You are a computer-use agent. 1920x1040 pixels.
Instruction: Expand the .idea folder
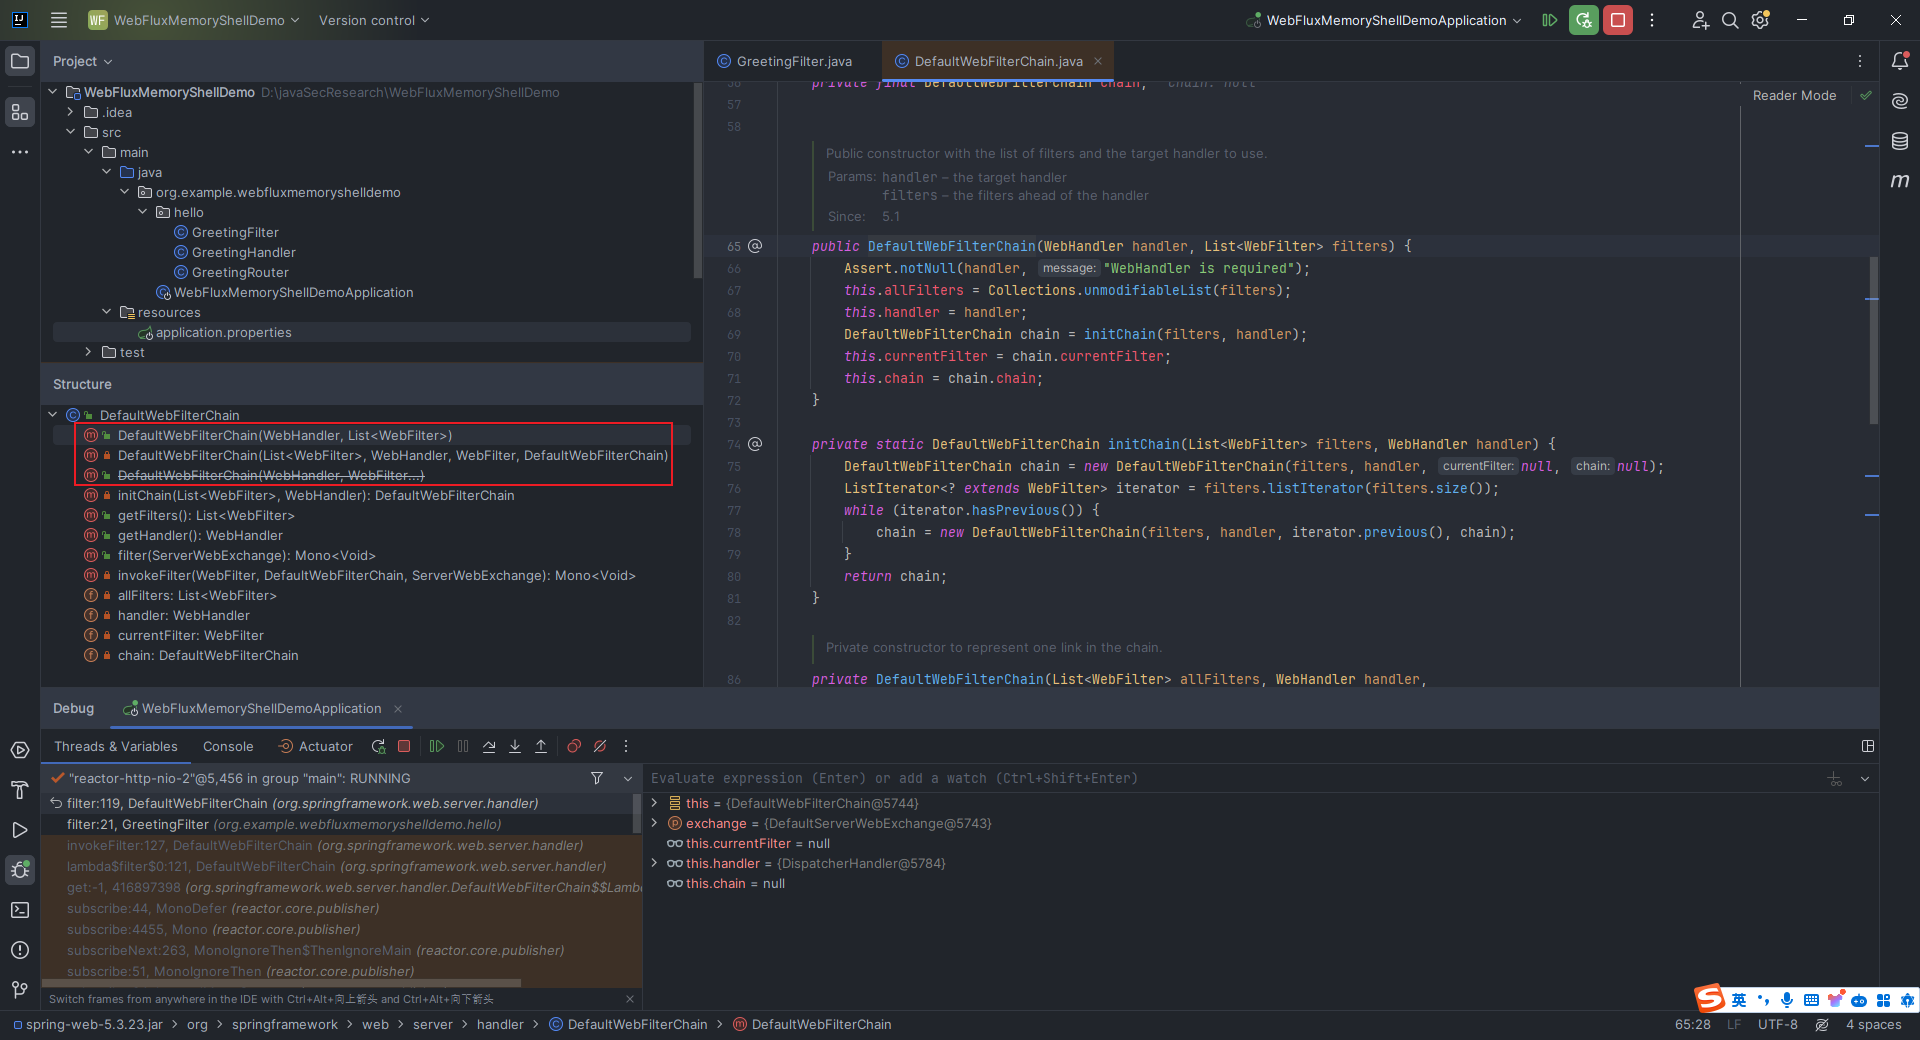71,112
